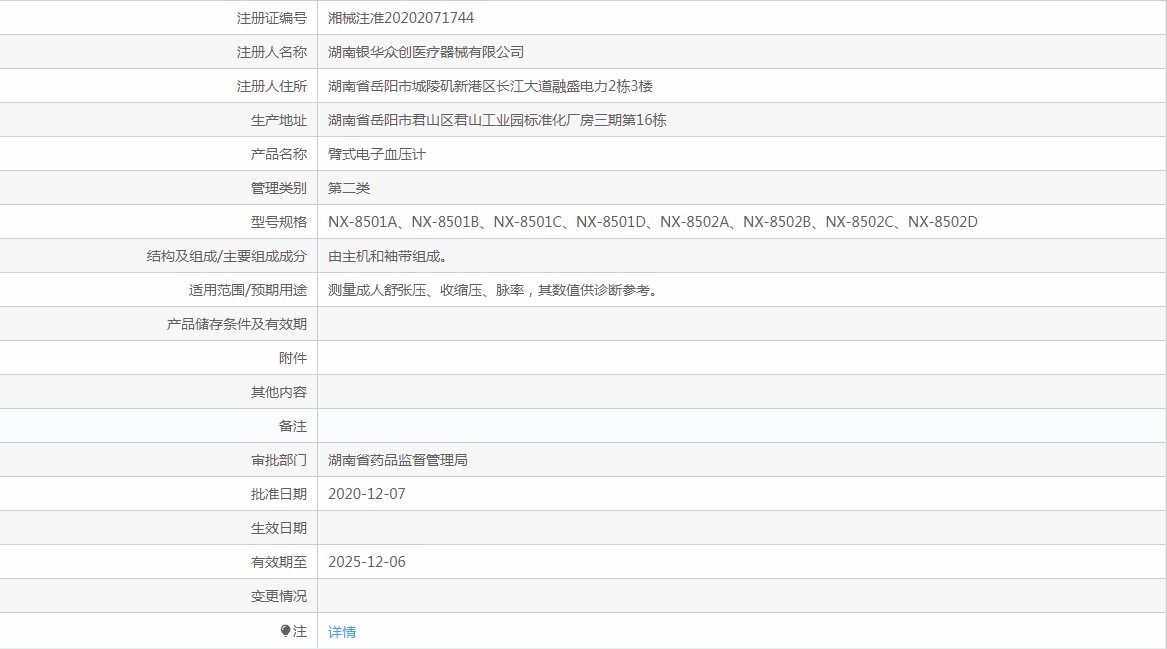Select the company name 湖南银华众创医疗器械有限公司
The width and height of the screenshot is (1167, 649).
(x=426, y=52)
